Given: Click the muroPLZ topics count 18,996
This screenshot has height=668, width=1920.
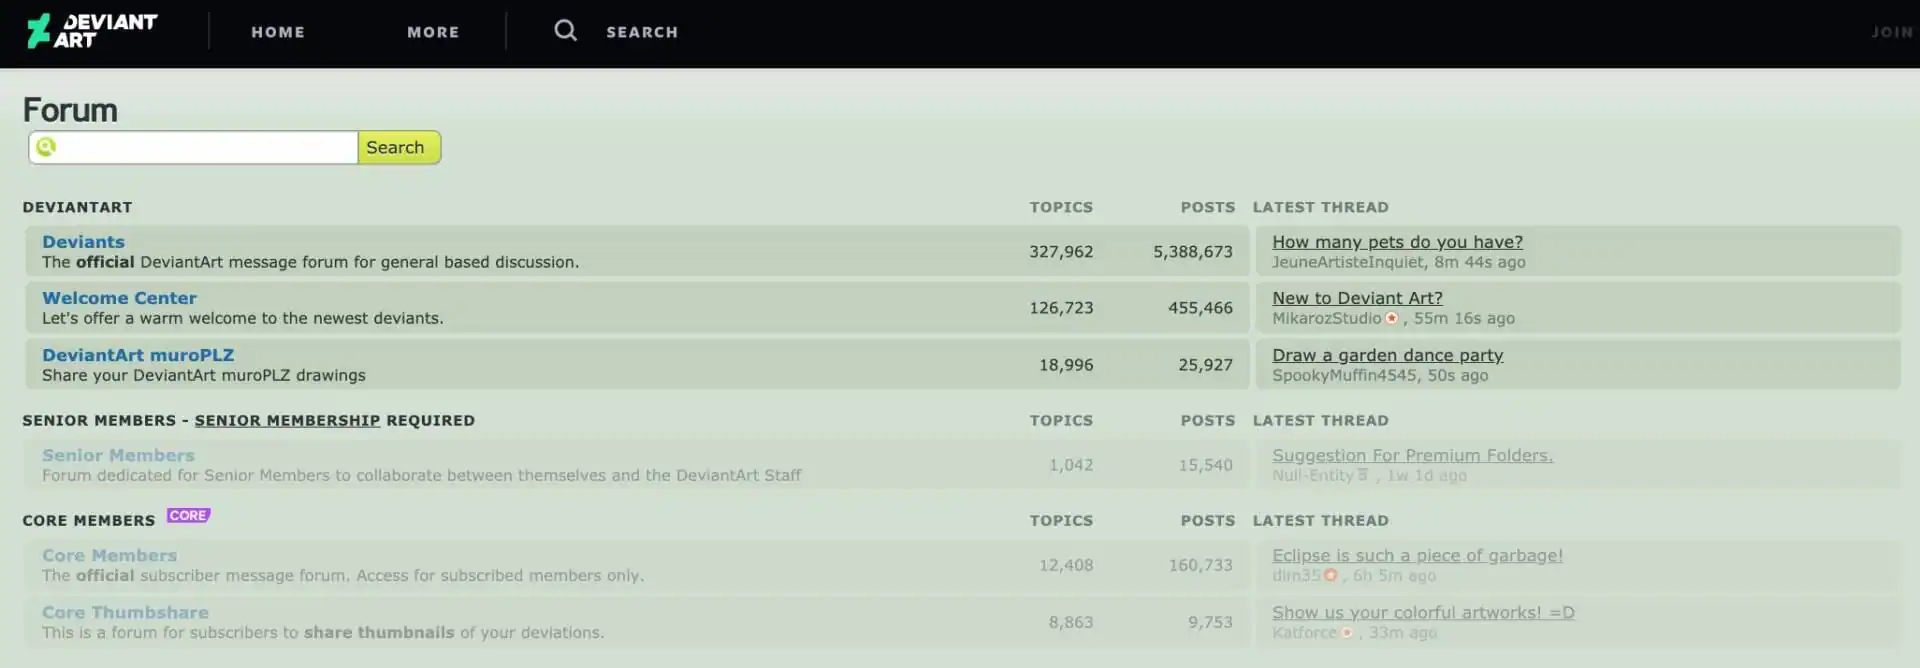Looking at the screenshot, I should 1066,365.
